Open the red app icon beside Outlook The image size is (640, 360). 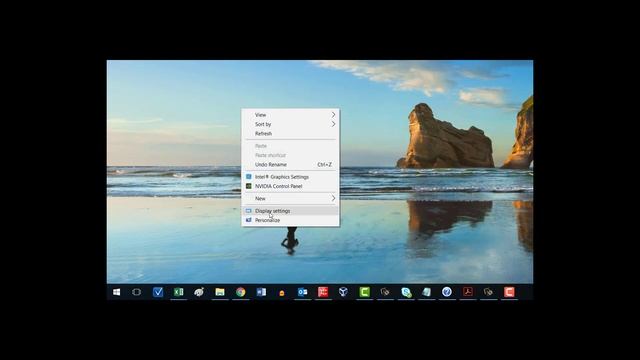coord(323,292)
